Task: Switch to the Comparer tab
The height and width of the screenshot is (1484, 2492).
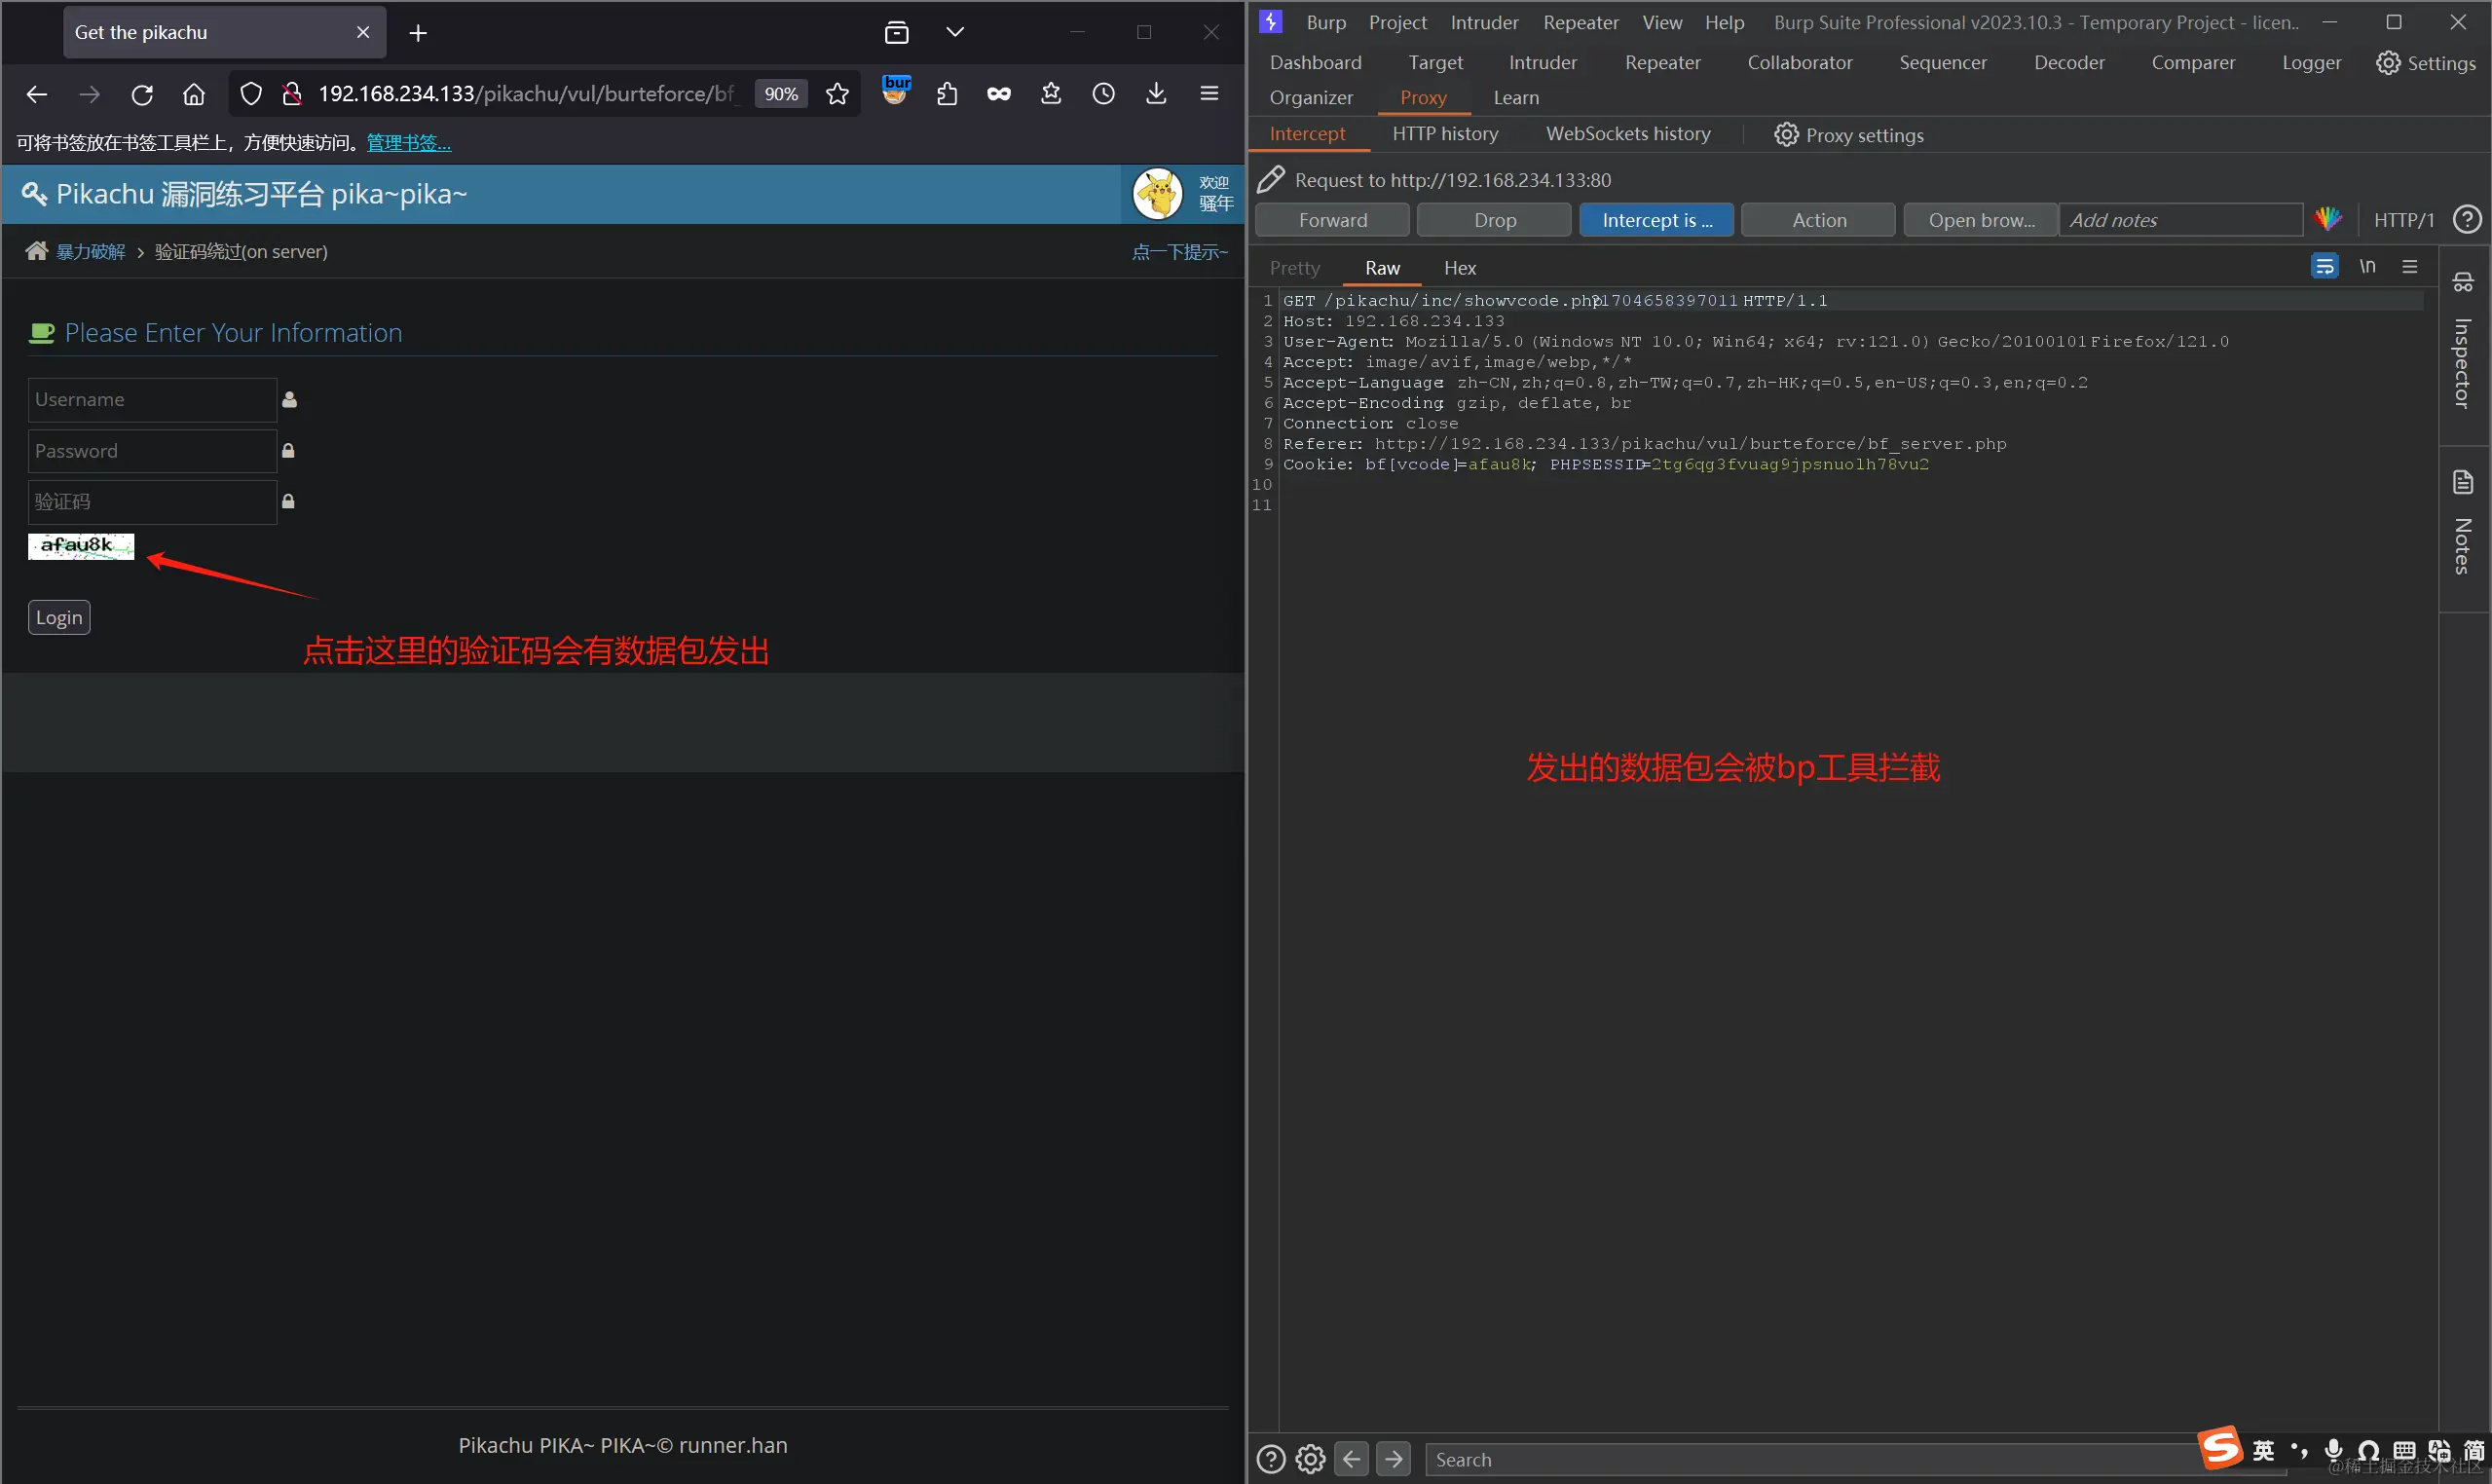Action: (2193, 62)
